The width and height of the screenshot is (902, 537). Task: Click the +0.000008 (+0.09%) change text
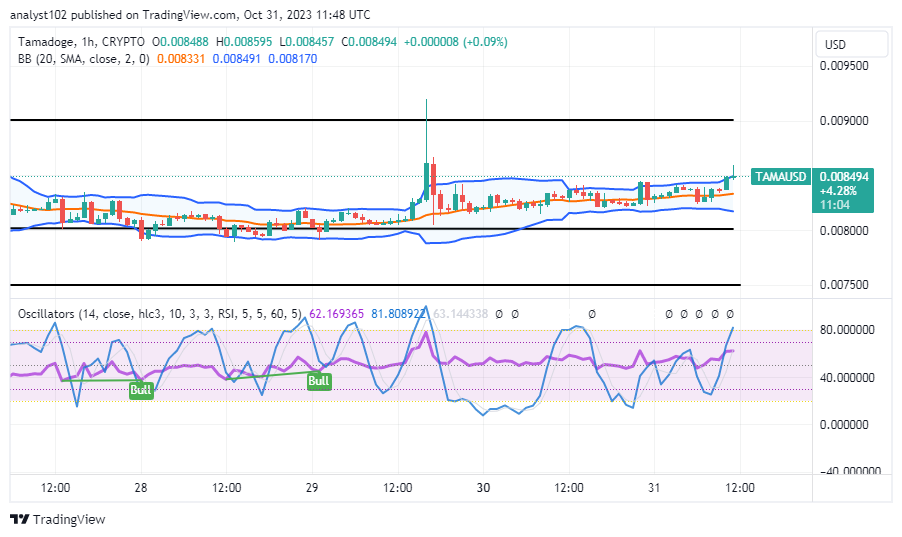(x=456, y=42)
